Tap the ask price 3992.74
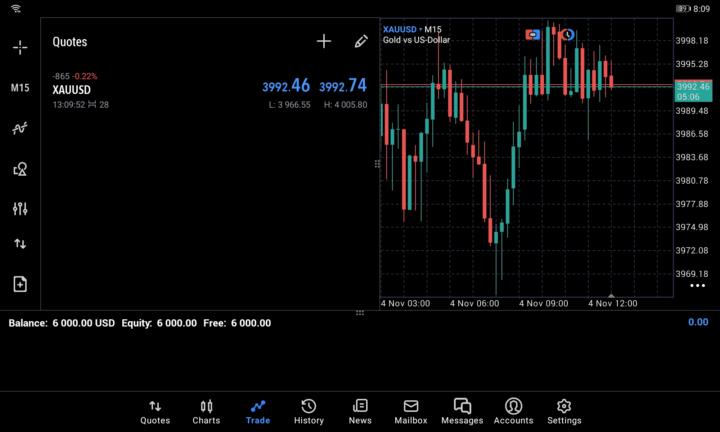Screen dimensions: 720x432 pos(343,85)
